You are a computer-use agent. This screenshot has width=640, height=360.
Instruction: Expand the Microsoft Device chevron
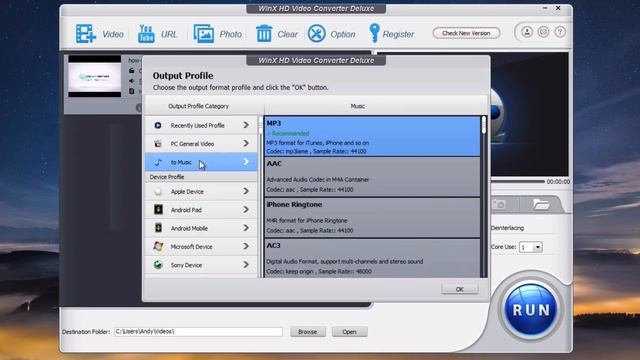[246, 246]
